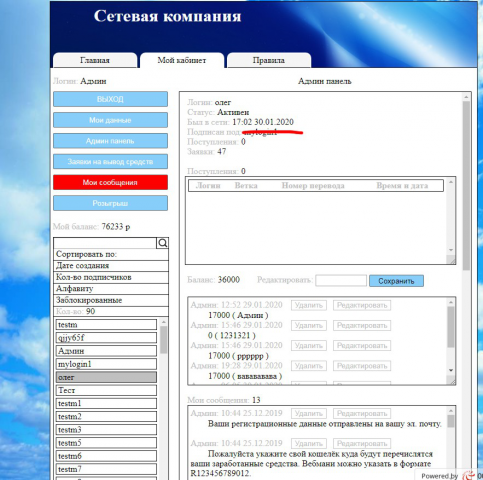Viewport: 483px width, 480px height.
Task: Select user Тест in the list
Action: coord(106,390)
